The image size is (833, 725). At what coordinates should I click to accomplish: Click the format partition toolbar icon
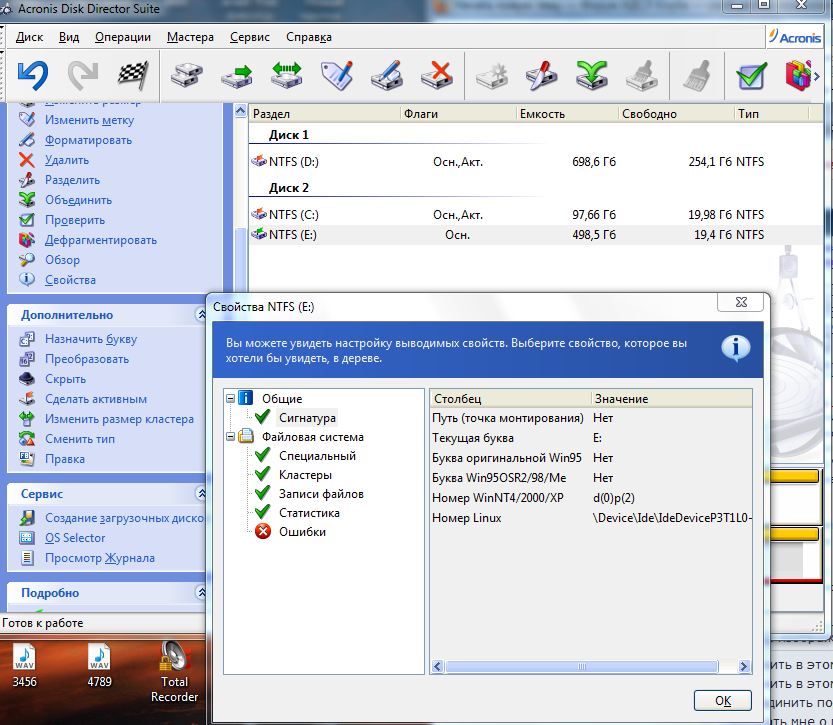coord(386,75)
